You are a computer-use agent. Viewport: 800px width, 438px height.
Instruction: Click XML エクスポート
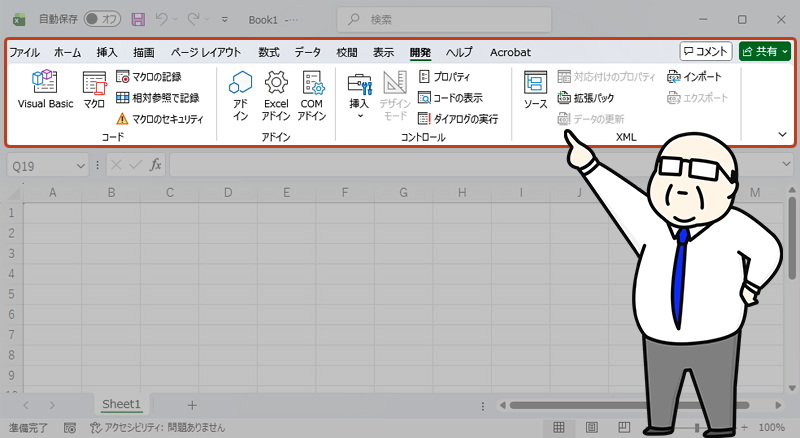pyautogui.click(x=697, y=98)
